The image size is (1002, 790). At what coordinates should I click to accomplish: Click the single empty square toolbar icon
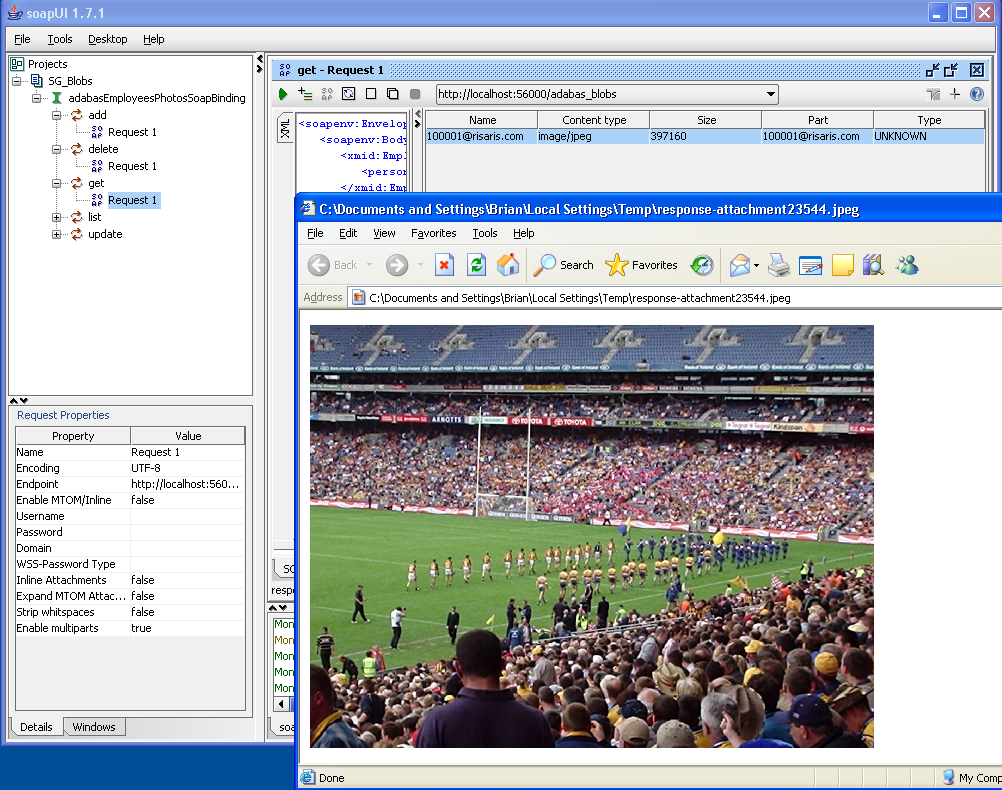(x=371, y=94)
